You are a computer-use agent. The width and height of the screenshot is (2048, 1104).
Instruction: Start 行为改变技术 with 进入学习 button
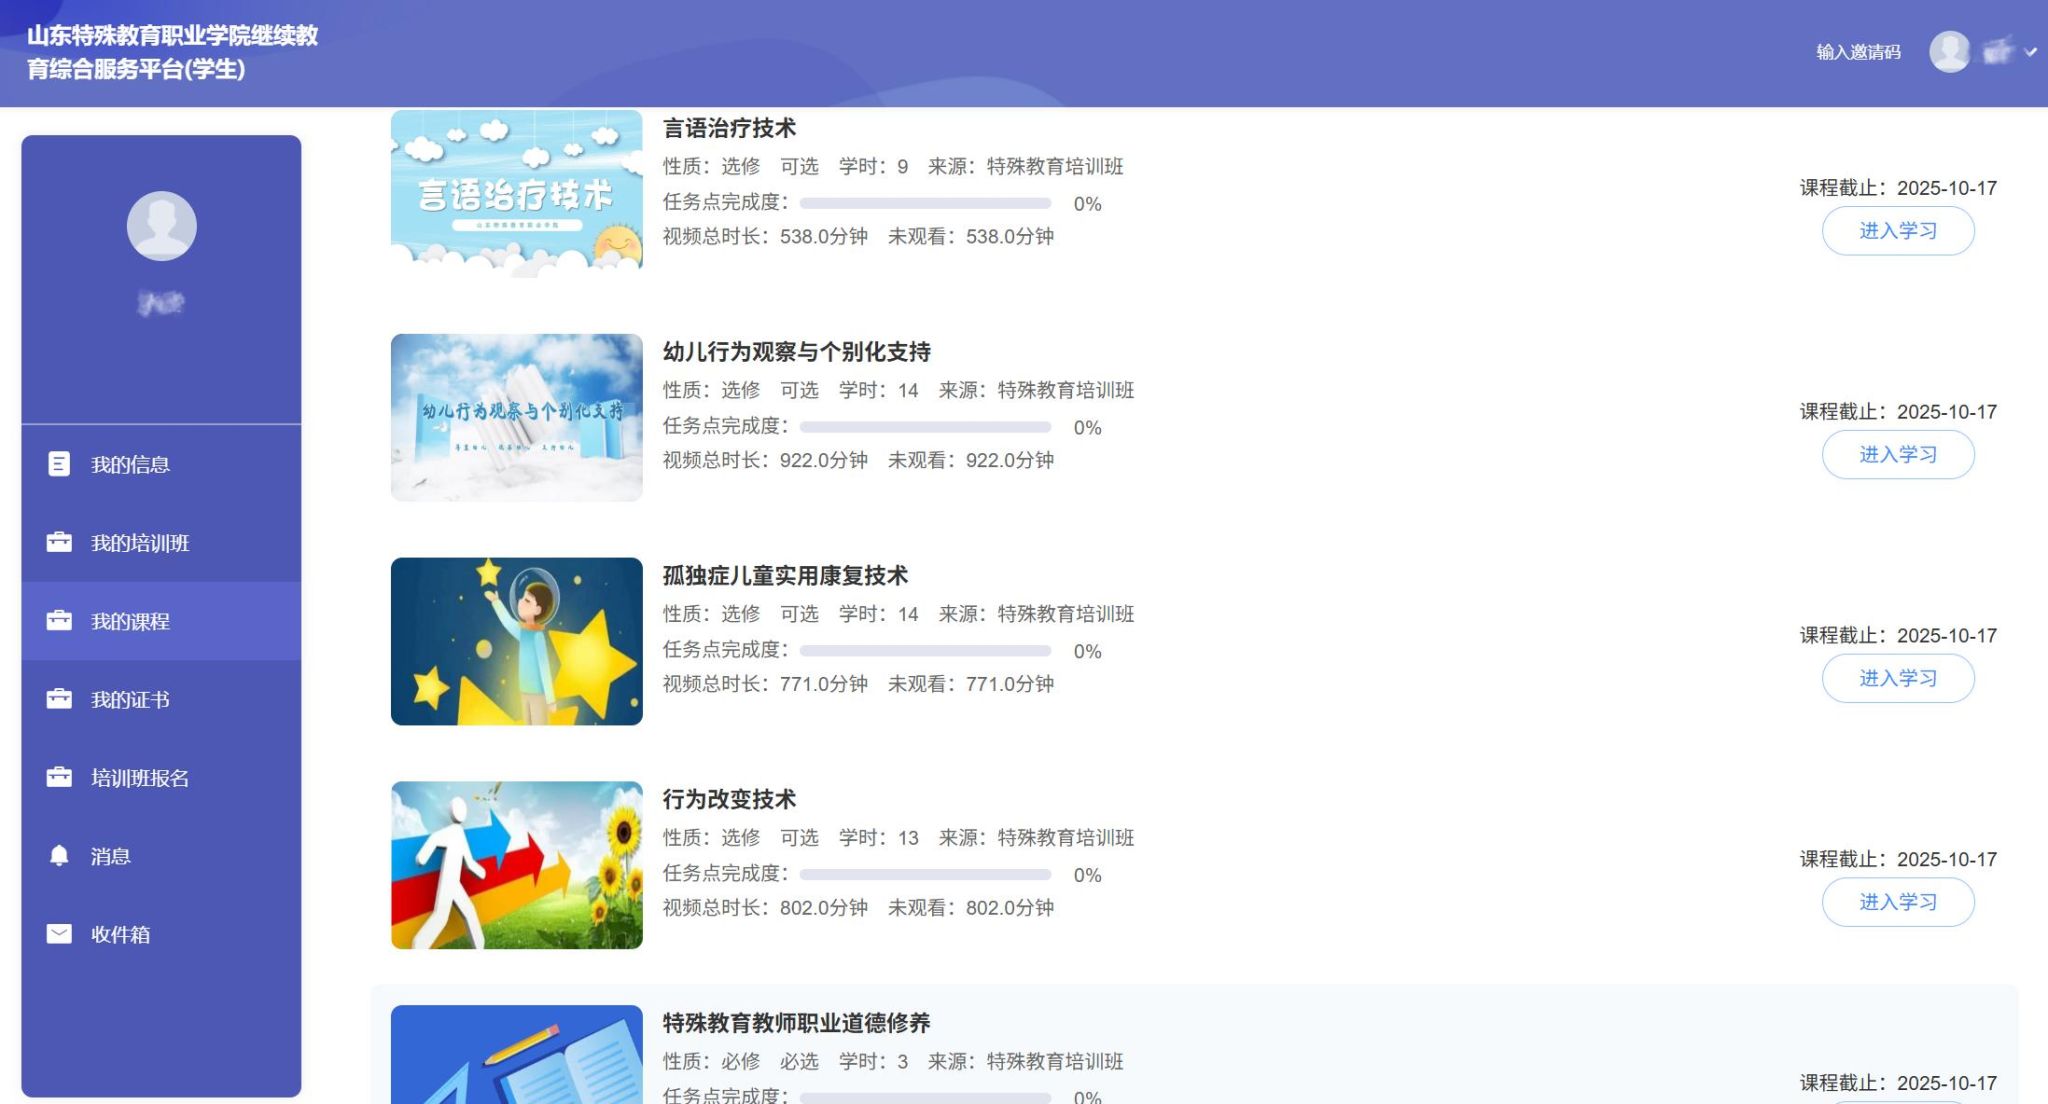[x=1897, y=902]
